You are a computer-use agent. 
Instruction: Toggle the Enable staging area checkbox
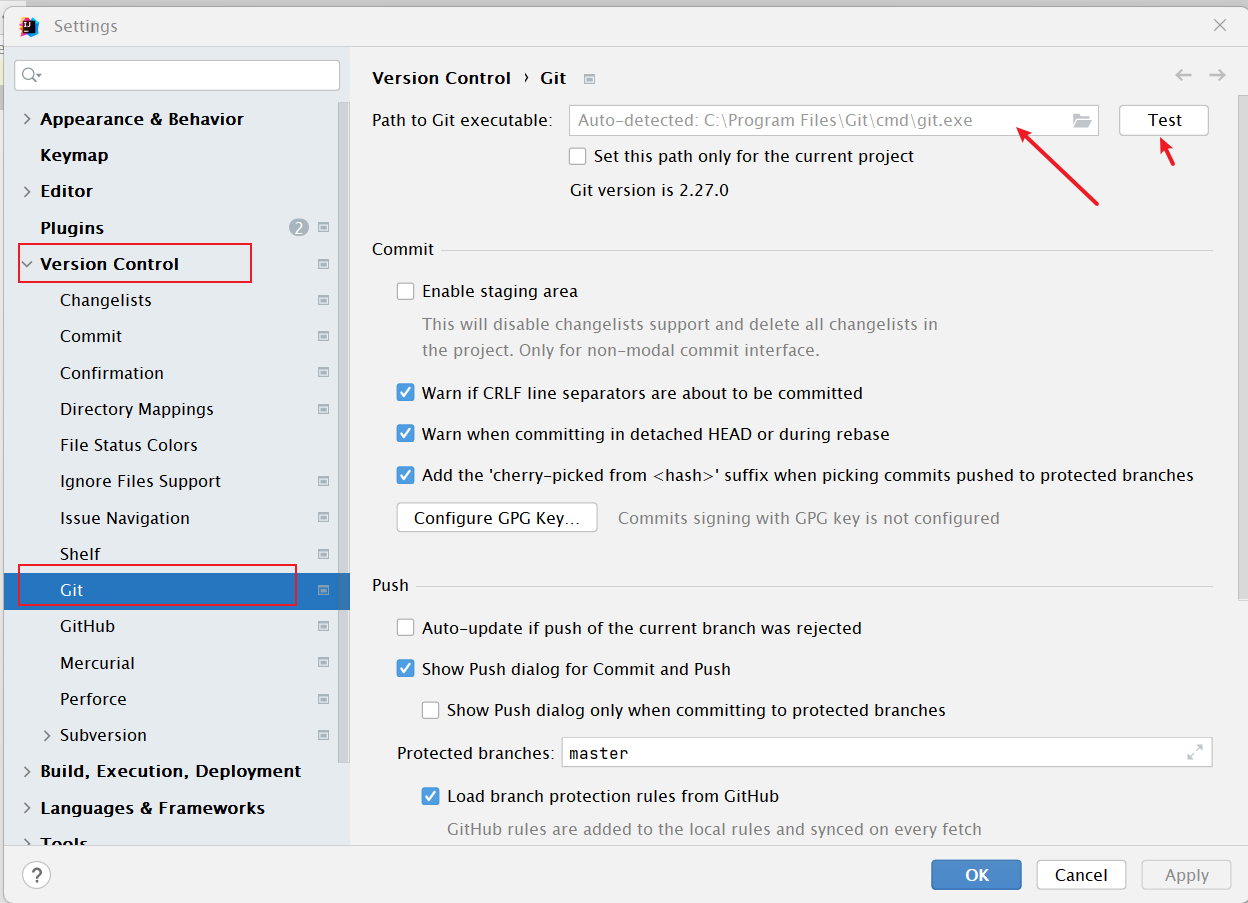click(x=405, y=291)
